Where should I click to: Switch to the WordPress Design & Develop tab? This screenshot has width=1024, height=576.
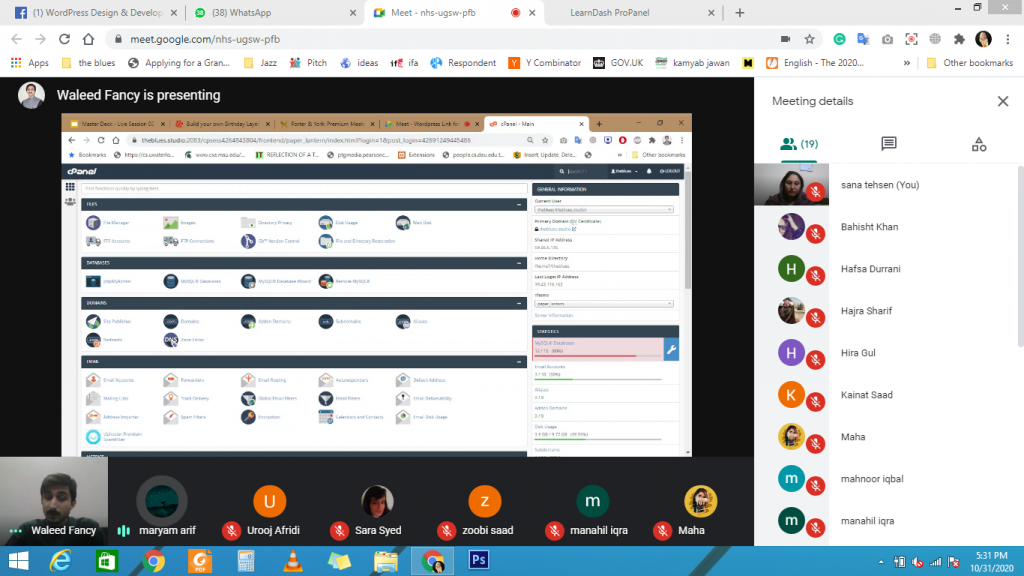97,12
